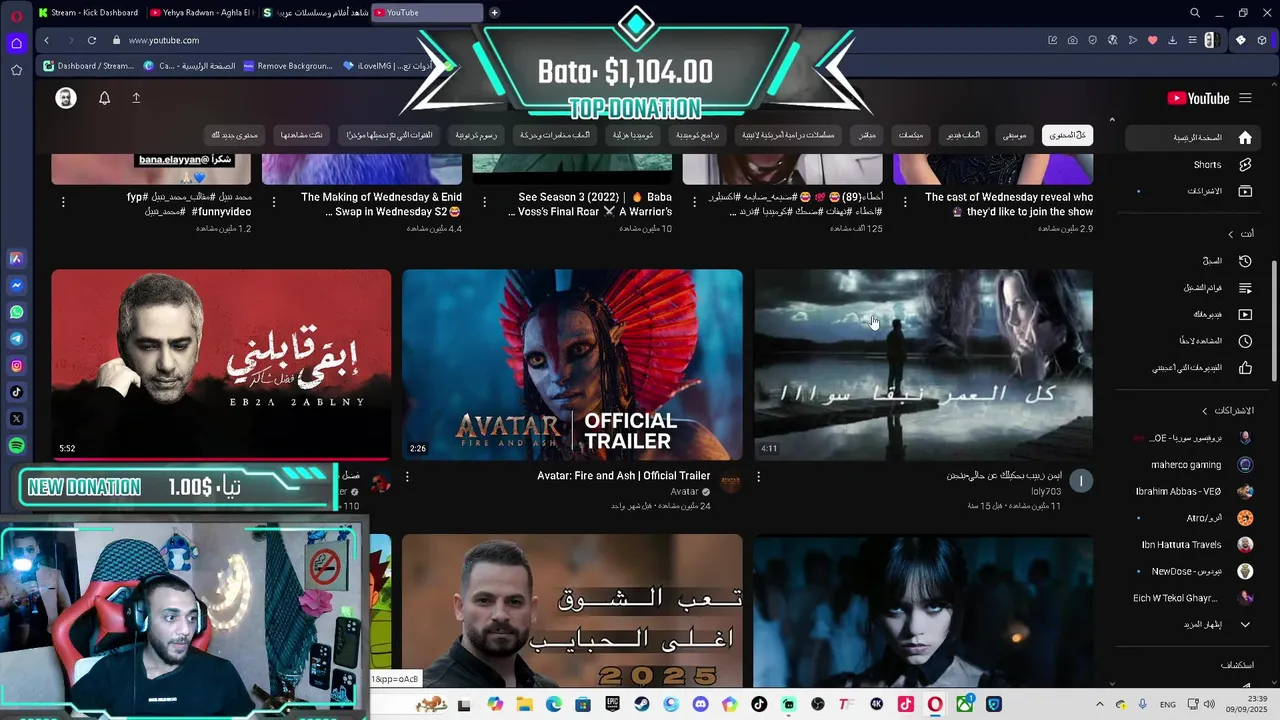Open options for Making of Wednesday video
This screenshot has height=720, width=1280.
tap(273, 201)
